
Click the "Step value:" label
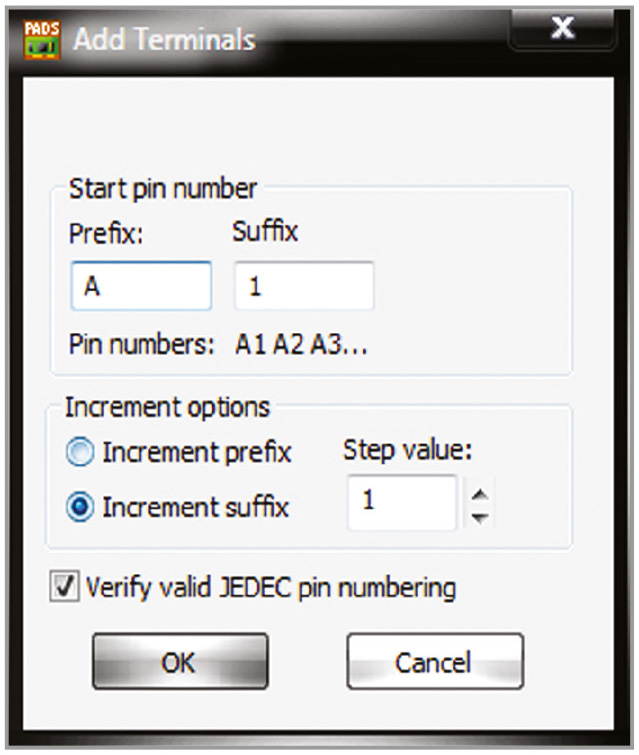(x=407, y=451)
